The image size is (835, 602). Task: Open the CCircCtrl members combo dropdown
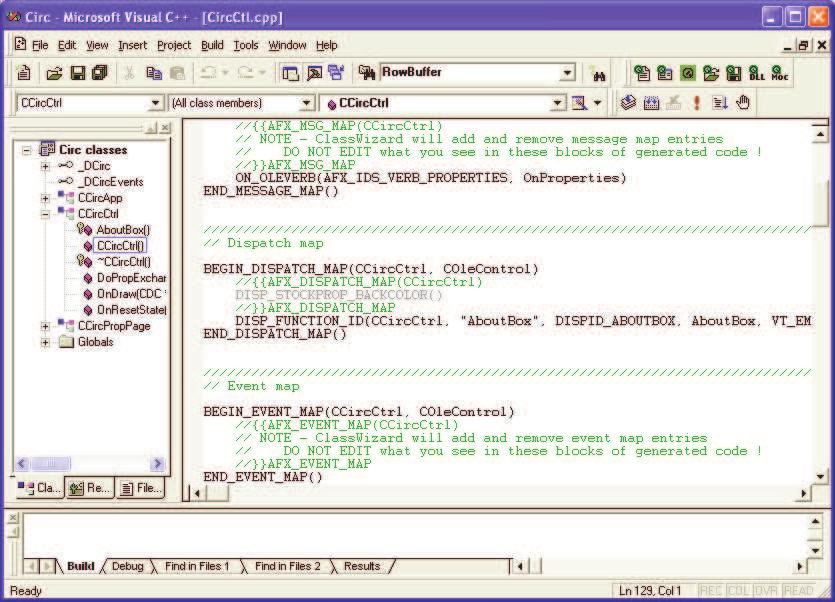point(557,103)
